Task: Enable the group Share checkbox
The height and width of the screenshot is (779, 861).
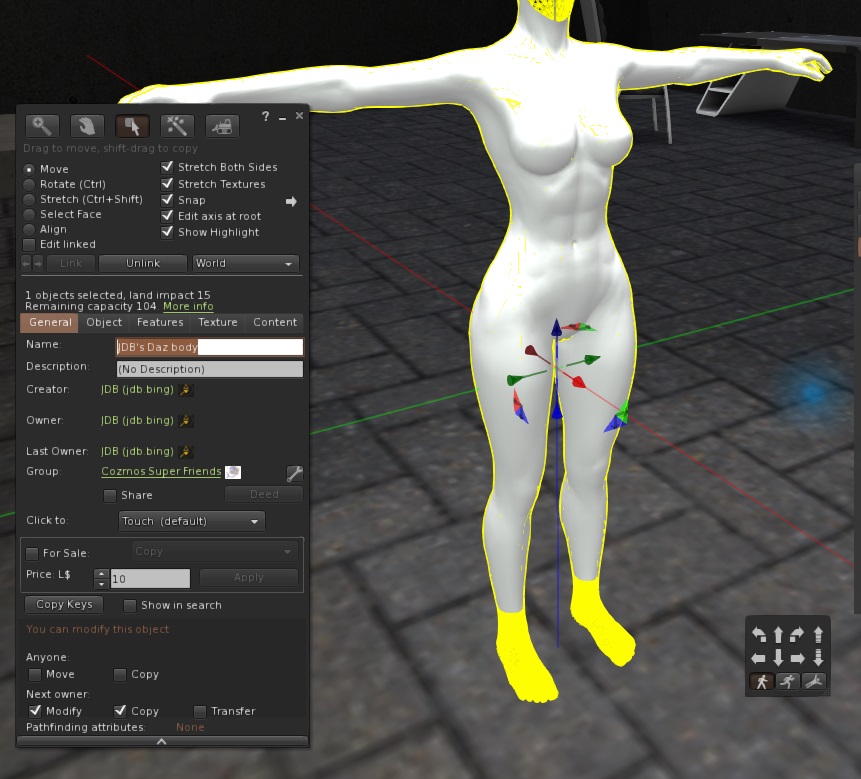Action: click(110, 496)
